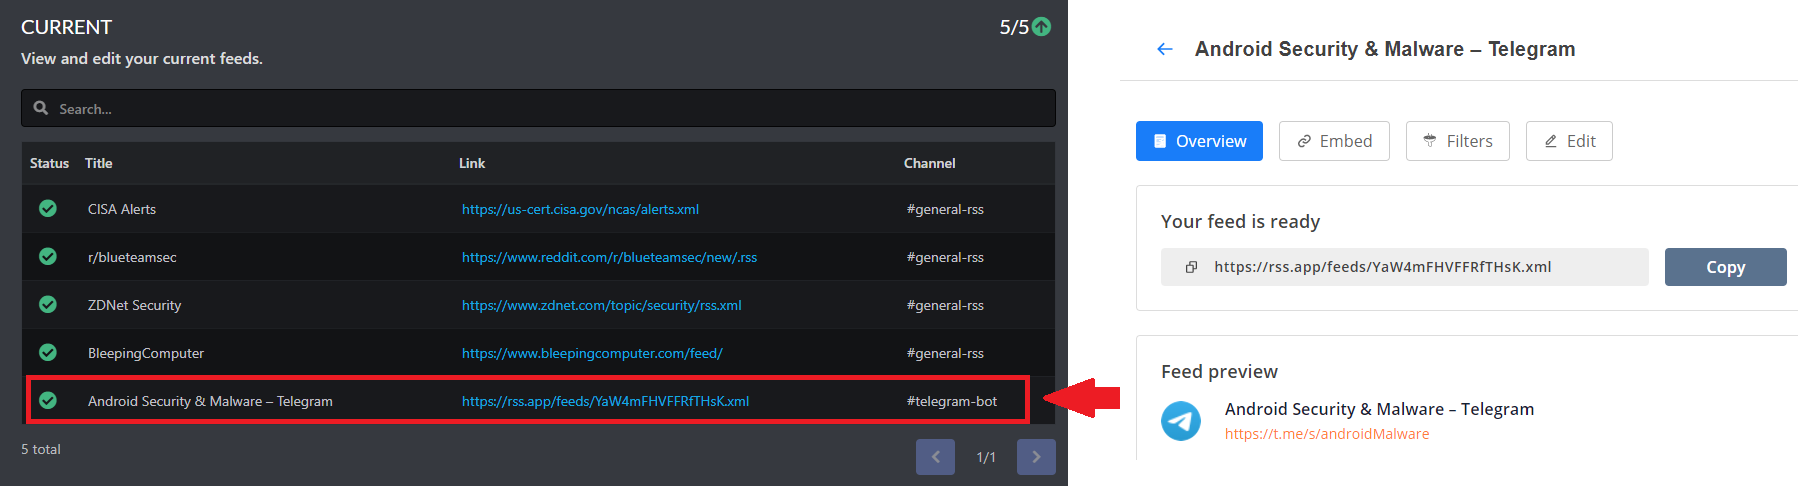Click the Android Security & Malware row status checkmark

point(47,400)
